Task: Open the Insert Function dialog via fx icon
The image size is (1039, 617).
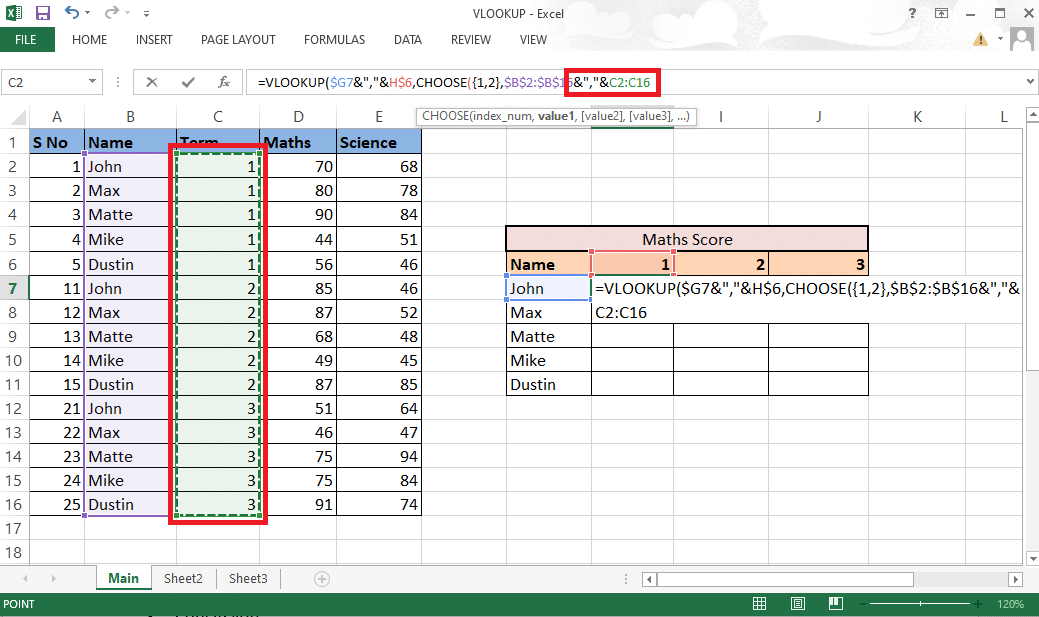Action: [224, 81]
